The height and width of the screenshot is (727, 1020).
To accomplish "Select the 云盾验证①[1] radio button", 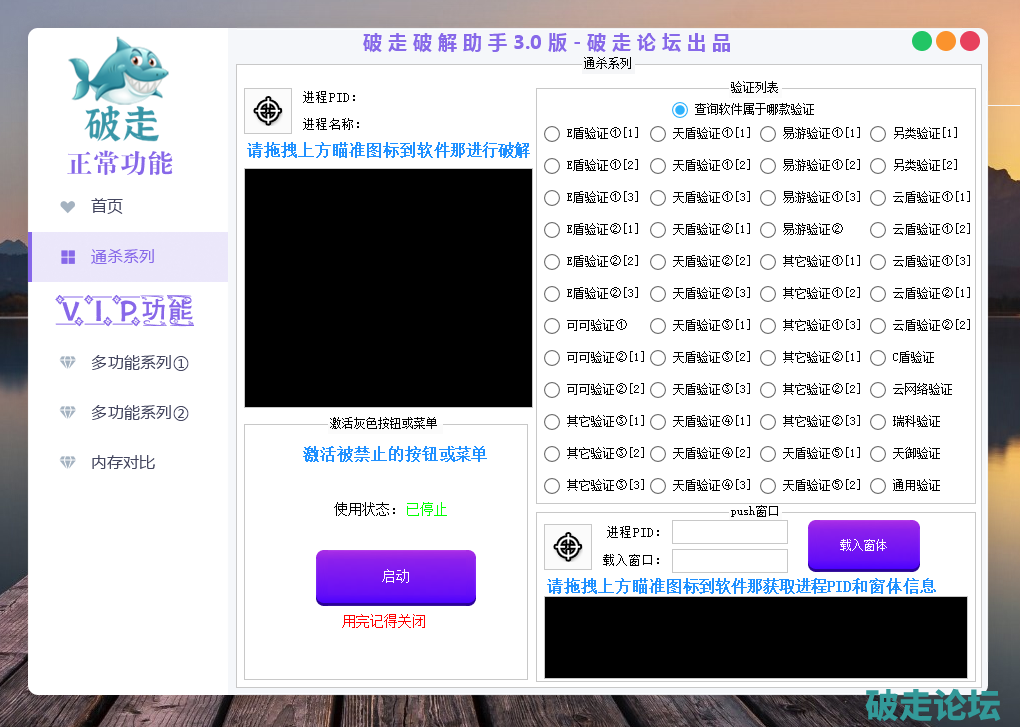I will [x=877, y=197].
